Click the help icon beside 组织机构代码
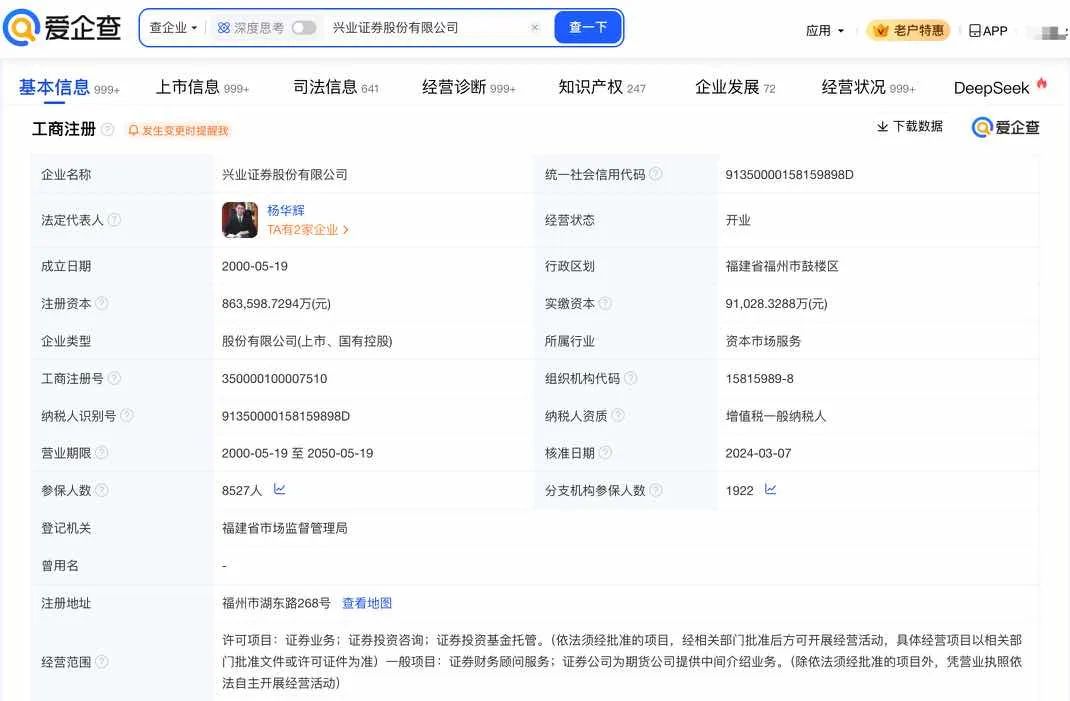 pyautogui.click(x=631, y=378)
